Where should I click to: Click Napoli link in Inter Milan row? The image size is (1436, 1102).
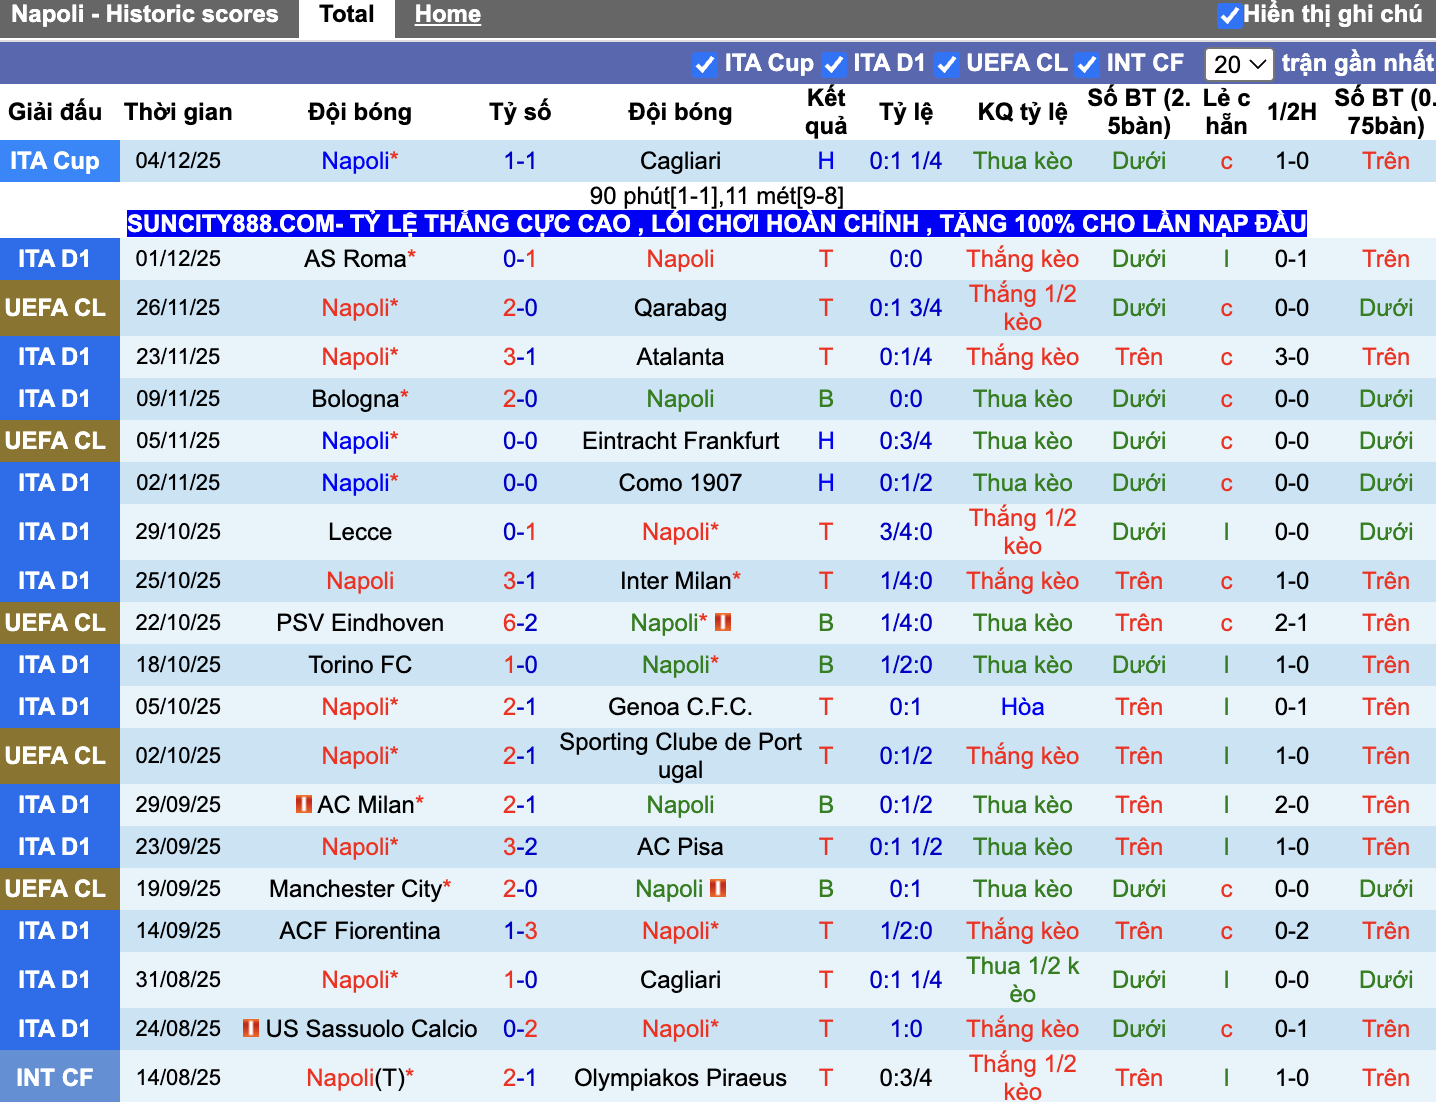pos(360,581)
